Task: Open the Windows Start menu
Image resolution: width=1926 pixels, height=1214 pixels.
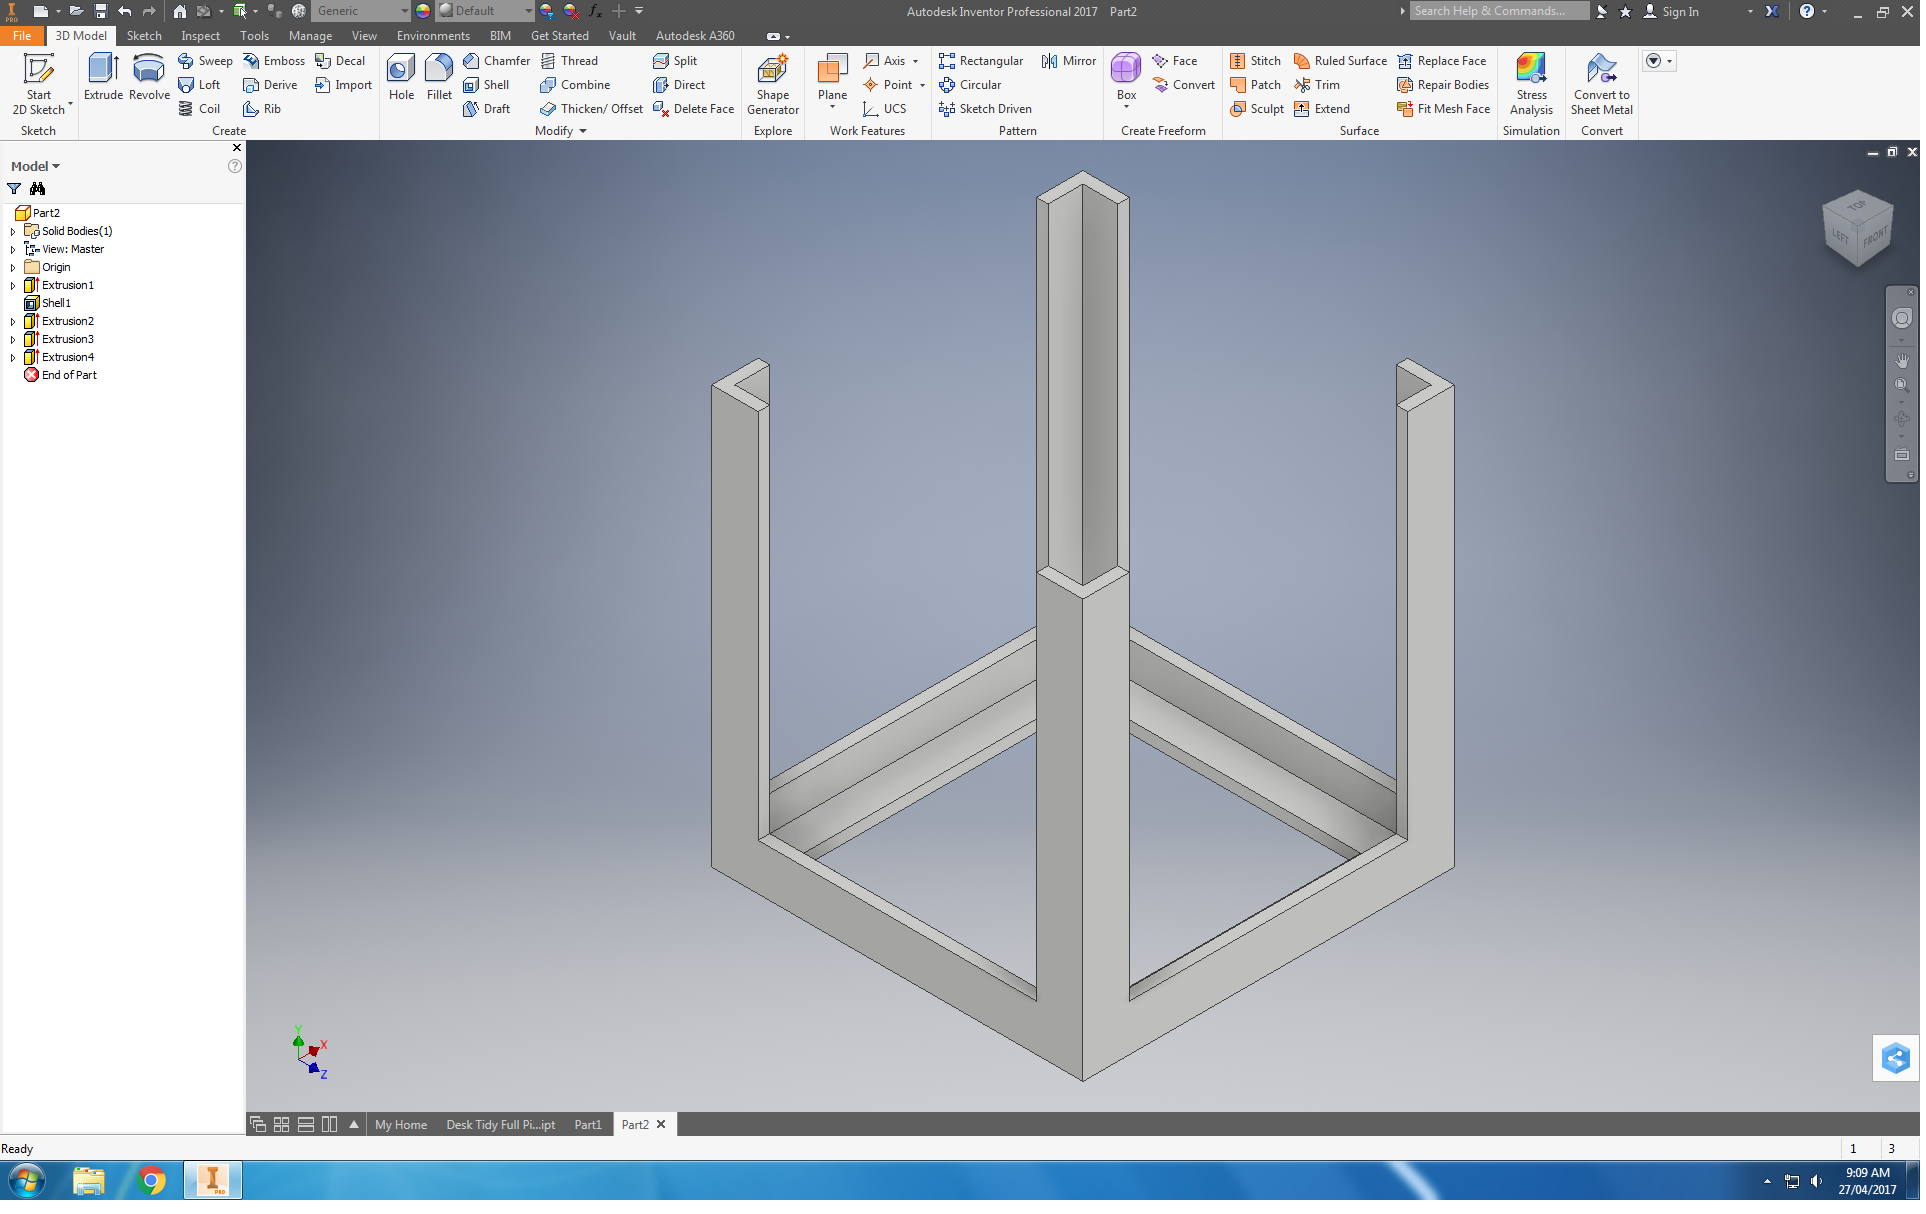Action: 27,1181
